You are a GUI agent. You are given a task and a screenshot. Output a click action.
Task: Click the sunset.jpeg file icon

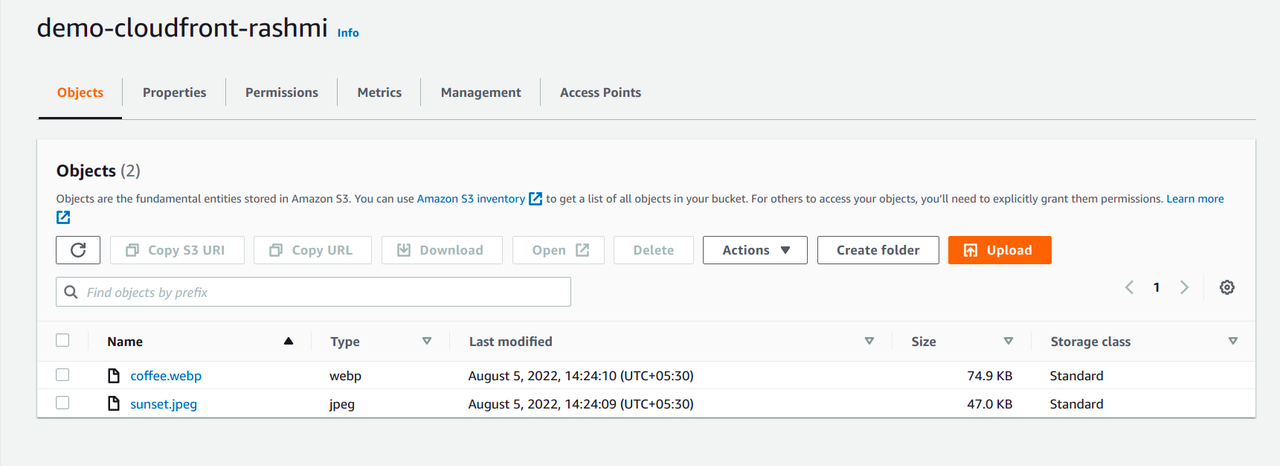pos(114,404)
